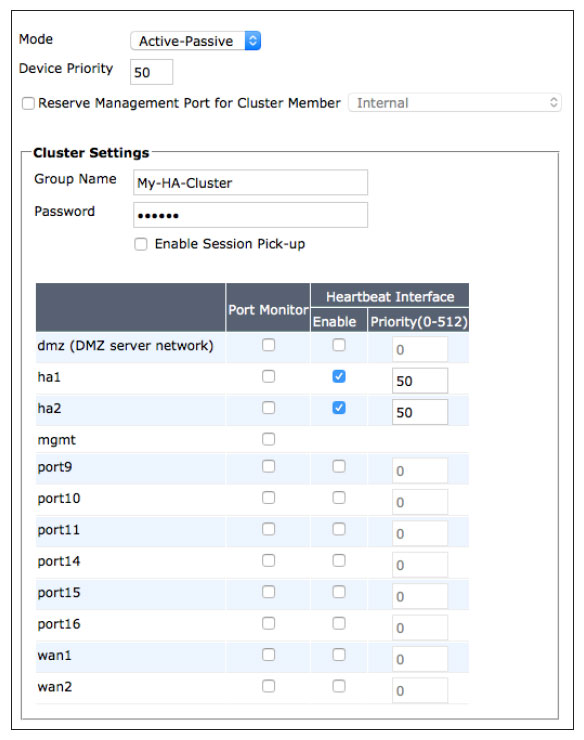Enable heartbeat on port15
The image size is (584, 740).
(x=339, y=592)
